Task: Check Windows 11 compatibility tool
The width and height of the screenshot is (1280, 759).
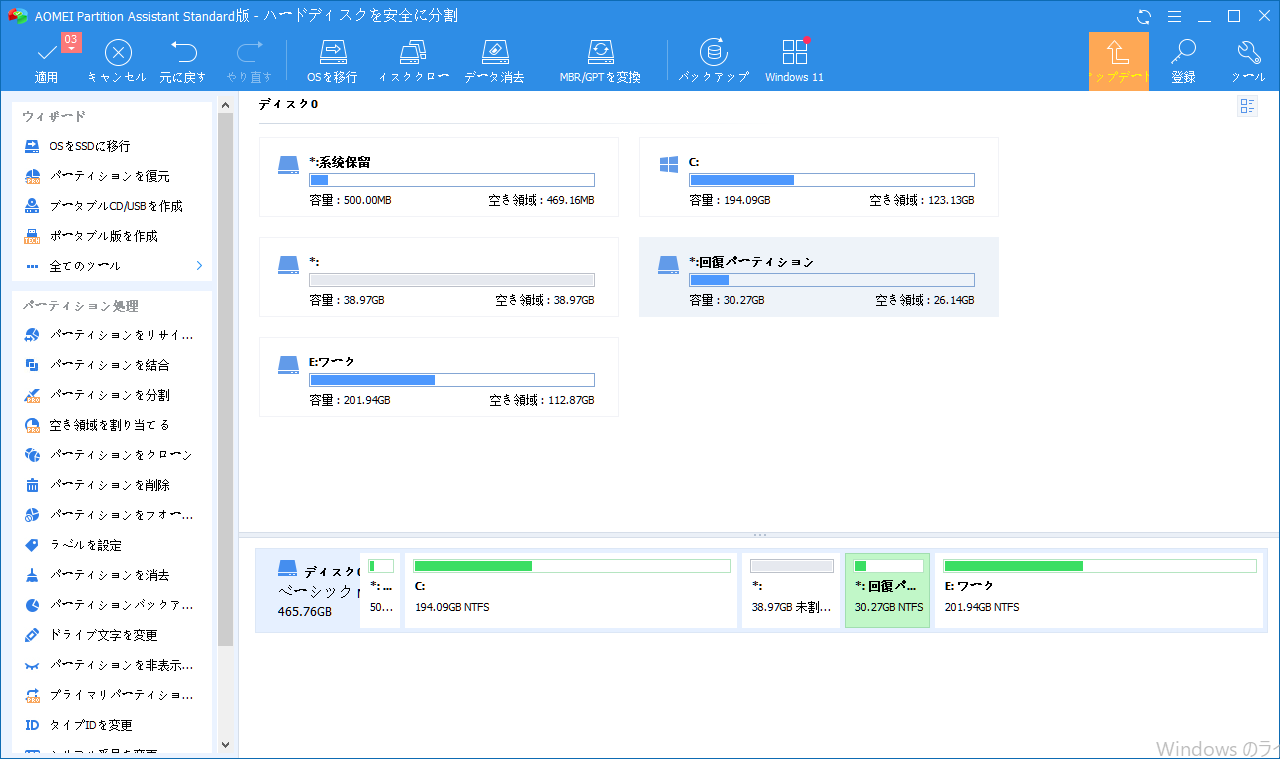Action: pos(794,62)
